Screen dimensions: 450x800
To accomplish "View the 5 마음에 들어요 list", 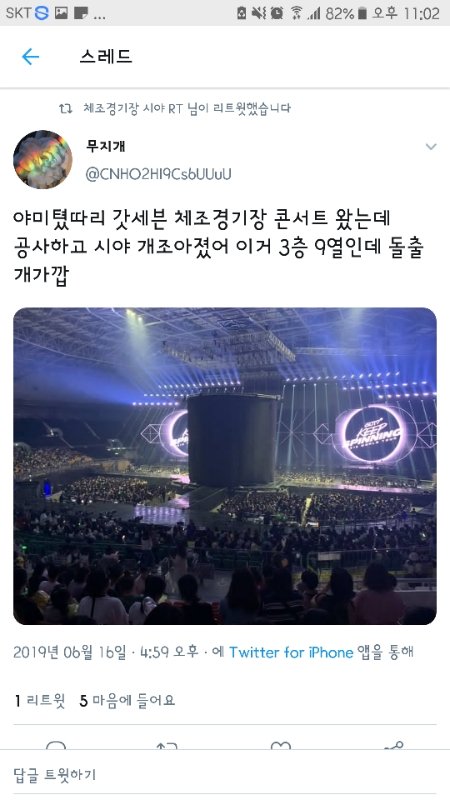I will [127, 701].
